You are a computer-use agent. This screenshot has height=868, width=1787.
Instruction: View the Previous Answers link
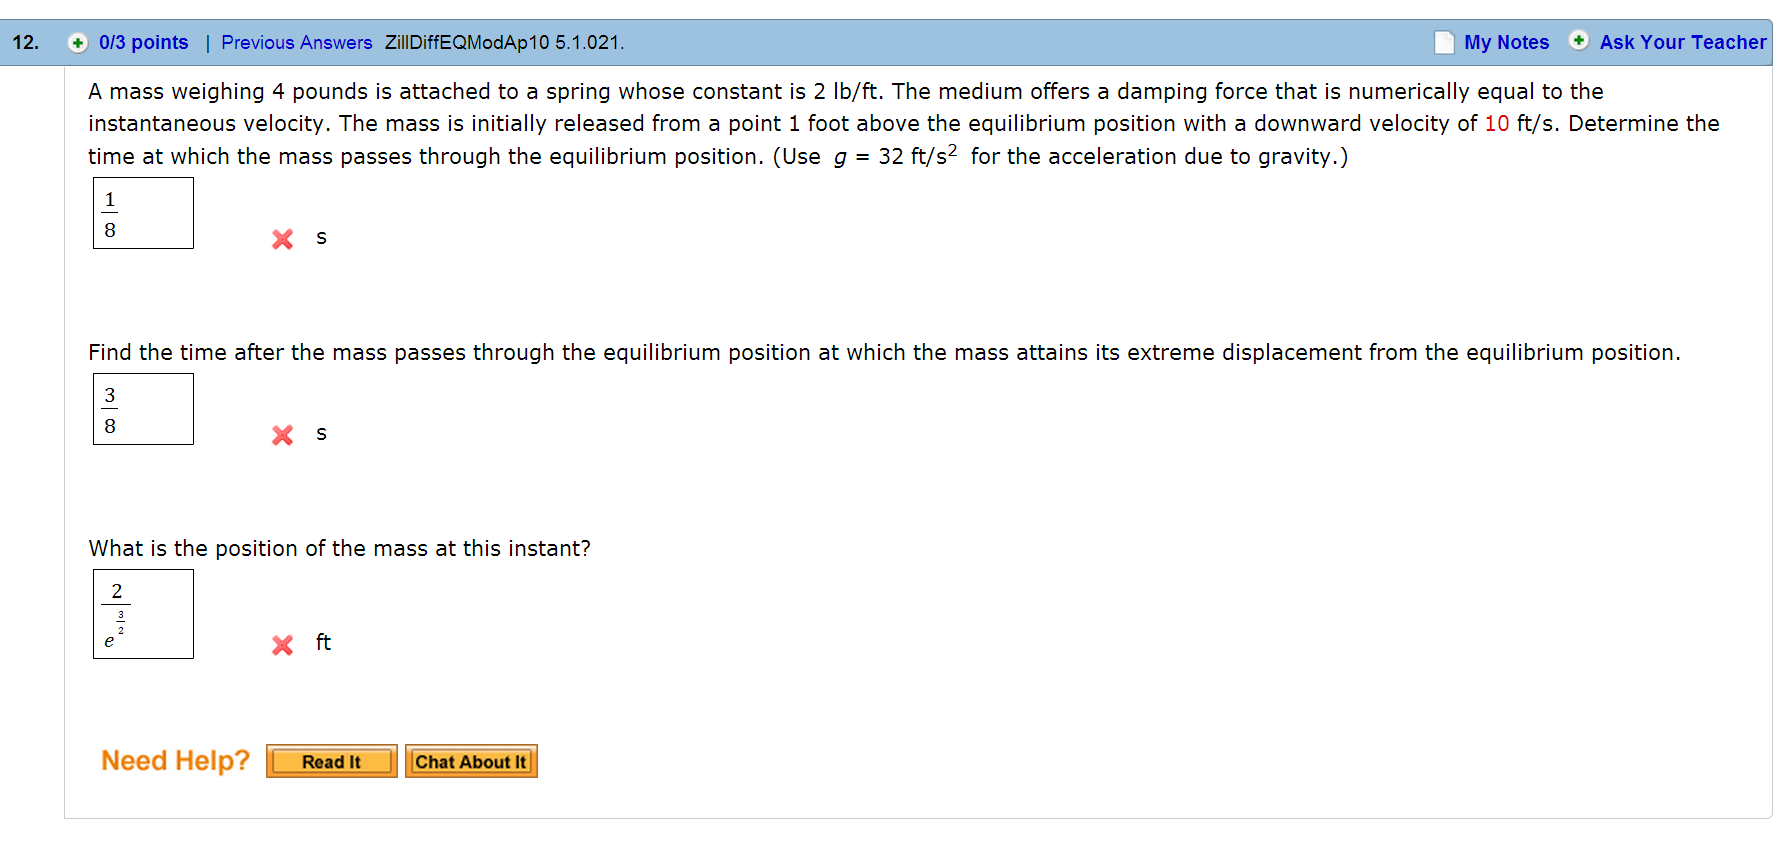click(x=296, y=42)
